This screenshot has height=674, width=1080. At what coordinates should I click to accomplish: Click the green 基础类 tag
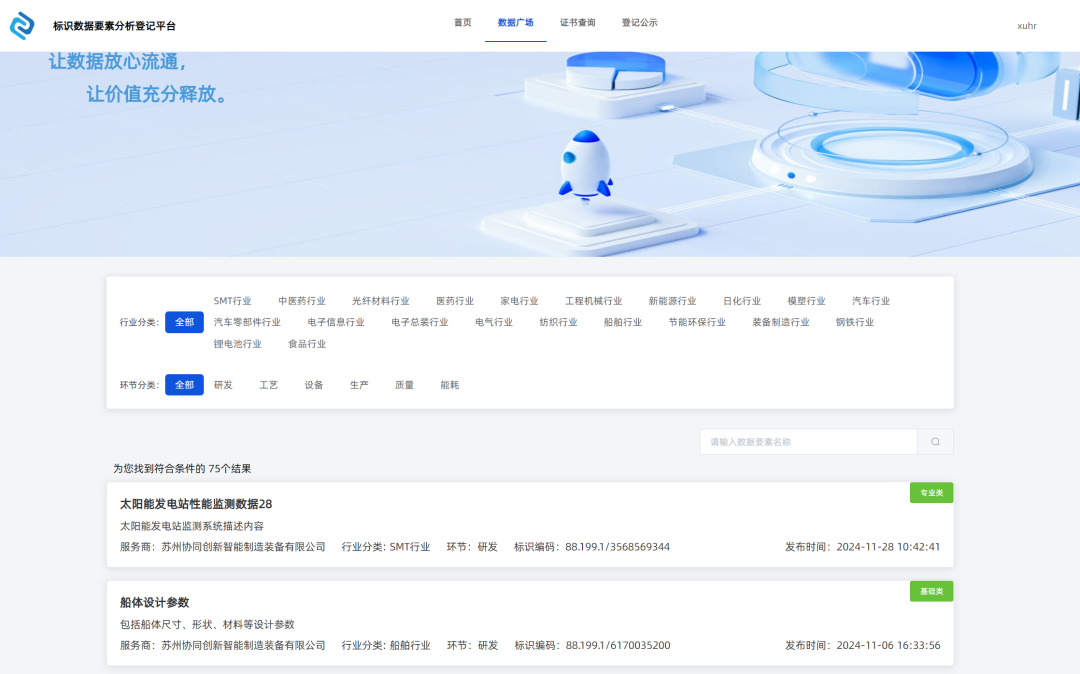(x=931, y=591)
